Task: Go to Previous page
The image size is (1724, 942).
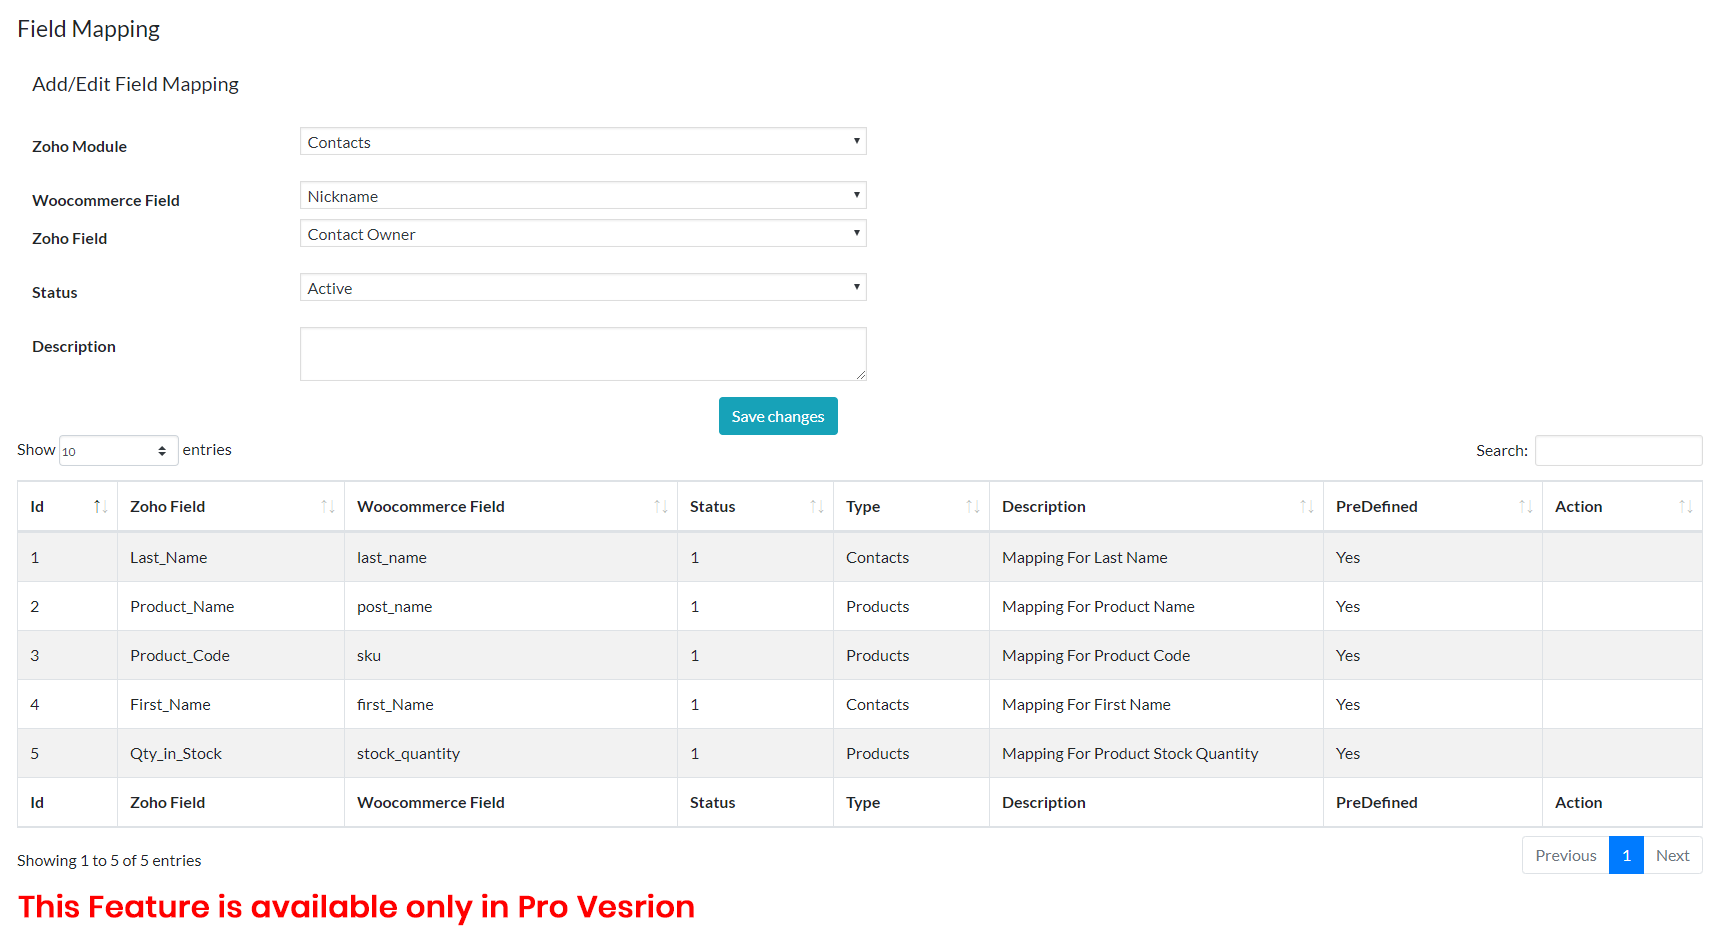Action: pos(1566,855)
